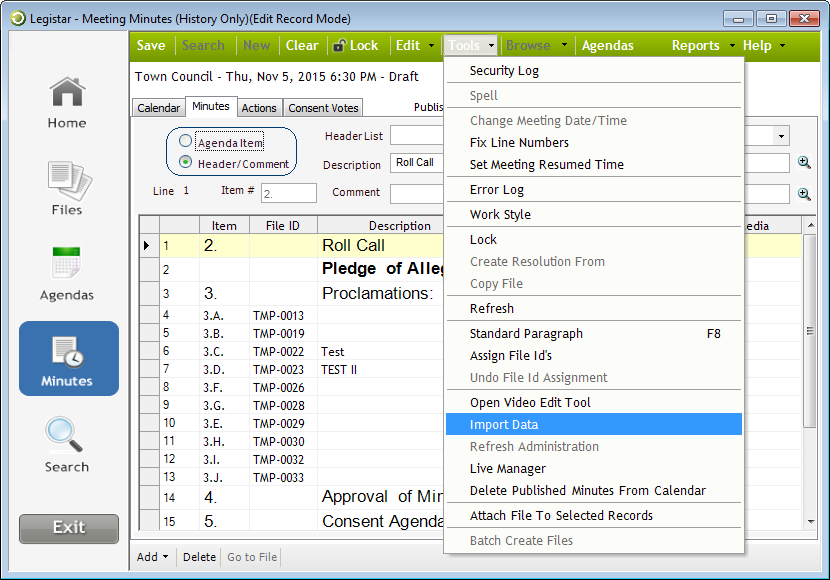830x580 pixels.
Task: Open the Home sidebar icon
Action: pyautogui.click(x=67, y=92)
